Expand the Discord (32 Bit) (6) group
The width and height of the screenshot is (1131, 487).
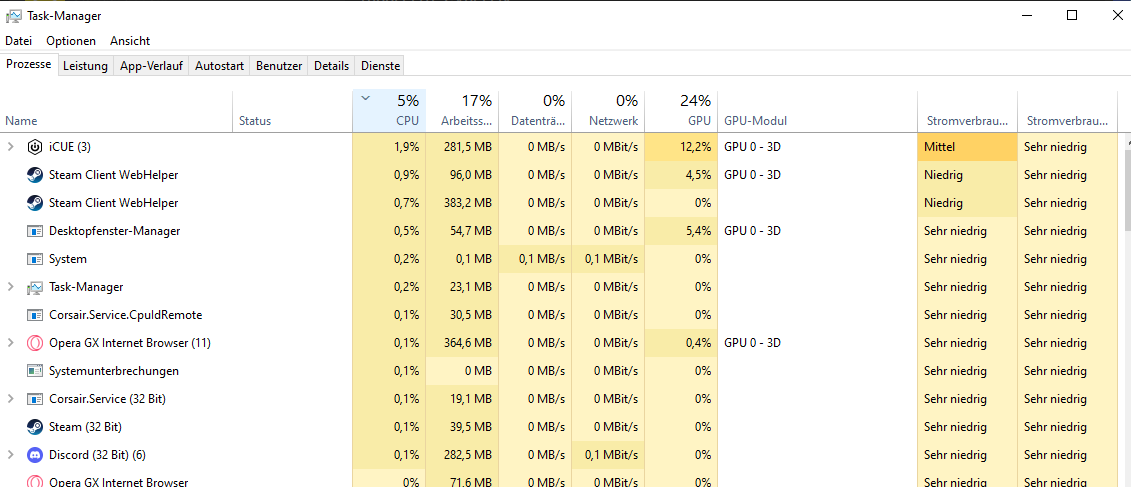click(x=10, y=455)
